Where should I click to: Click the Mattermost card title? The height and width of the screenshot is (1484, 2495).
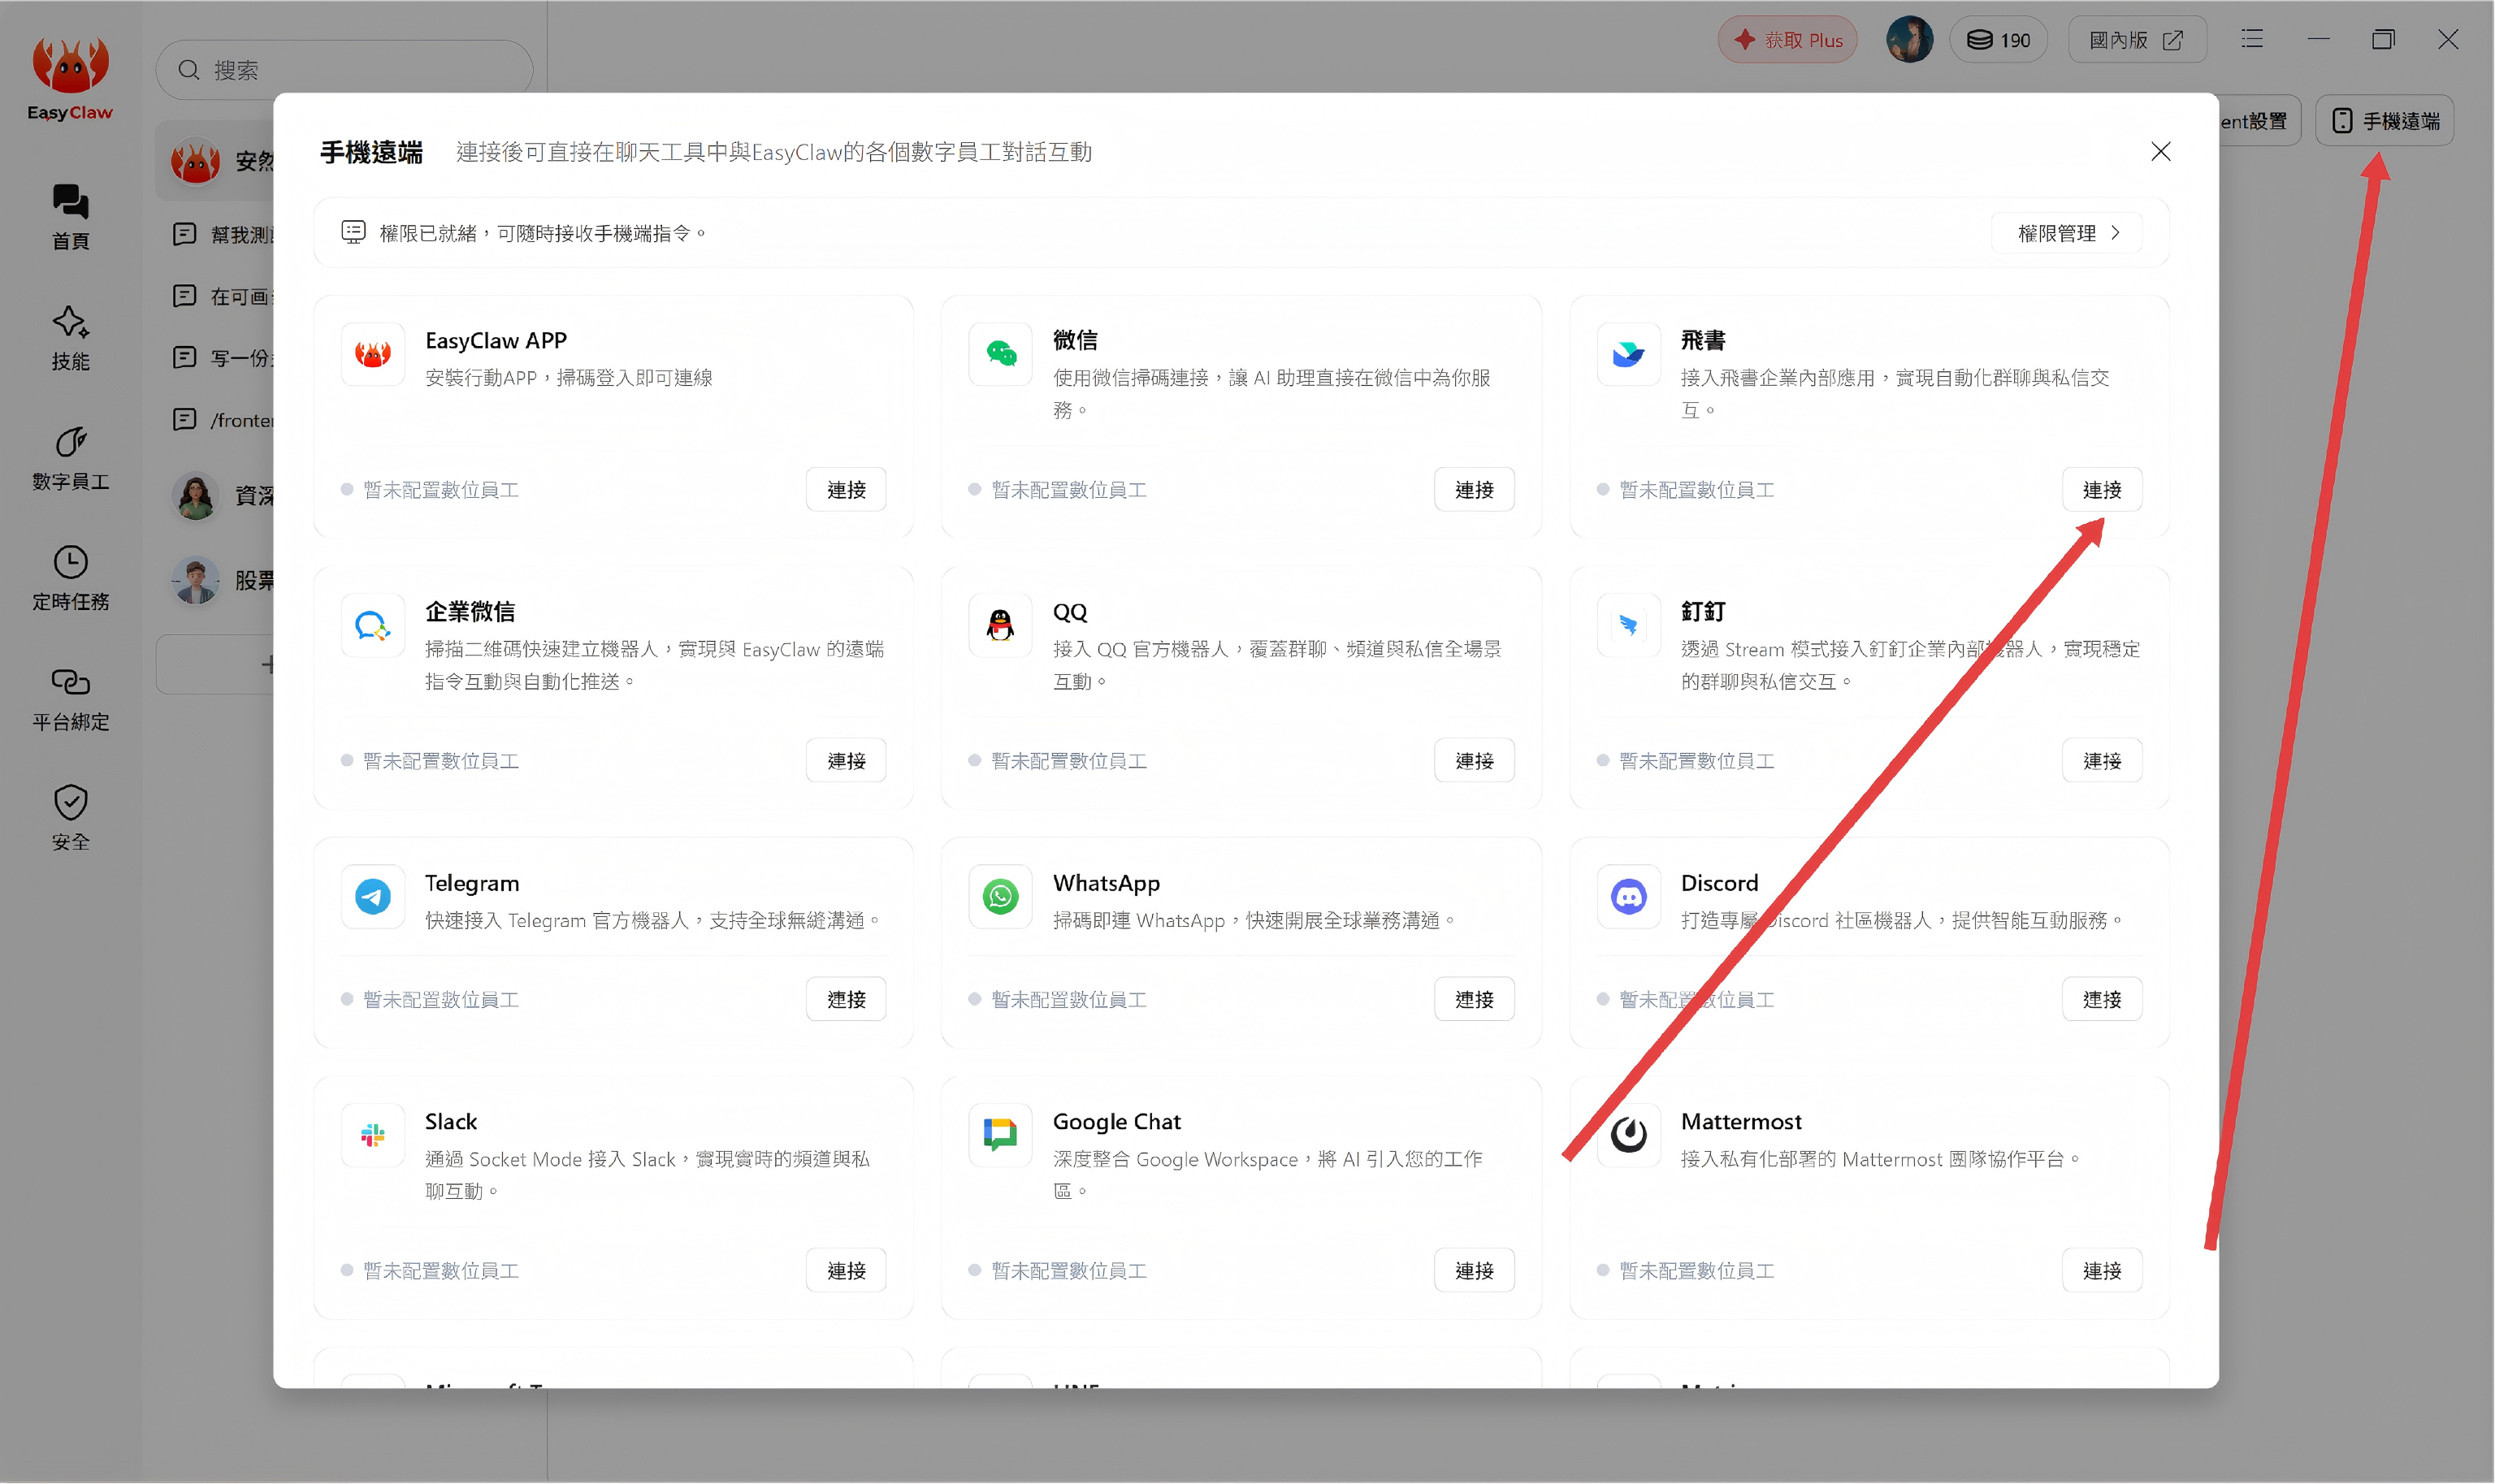(1741, 1122)
